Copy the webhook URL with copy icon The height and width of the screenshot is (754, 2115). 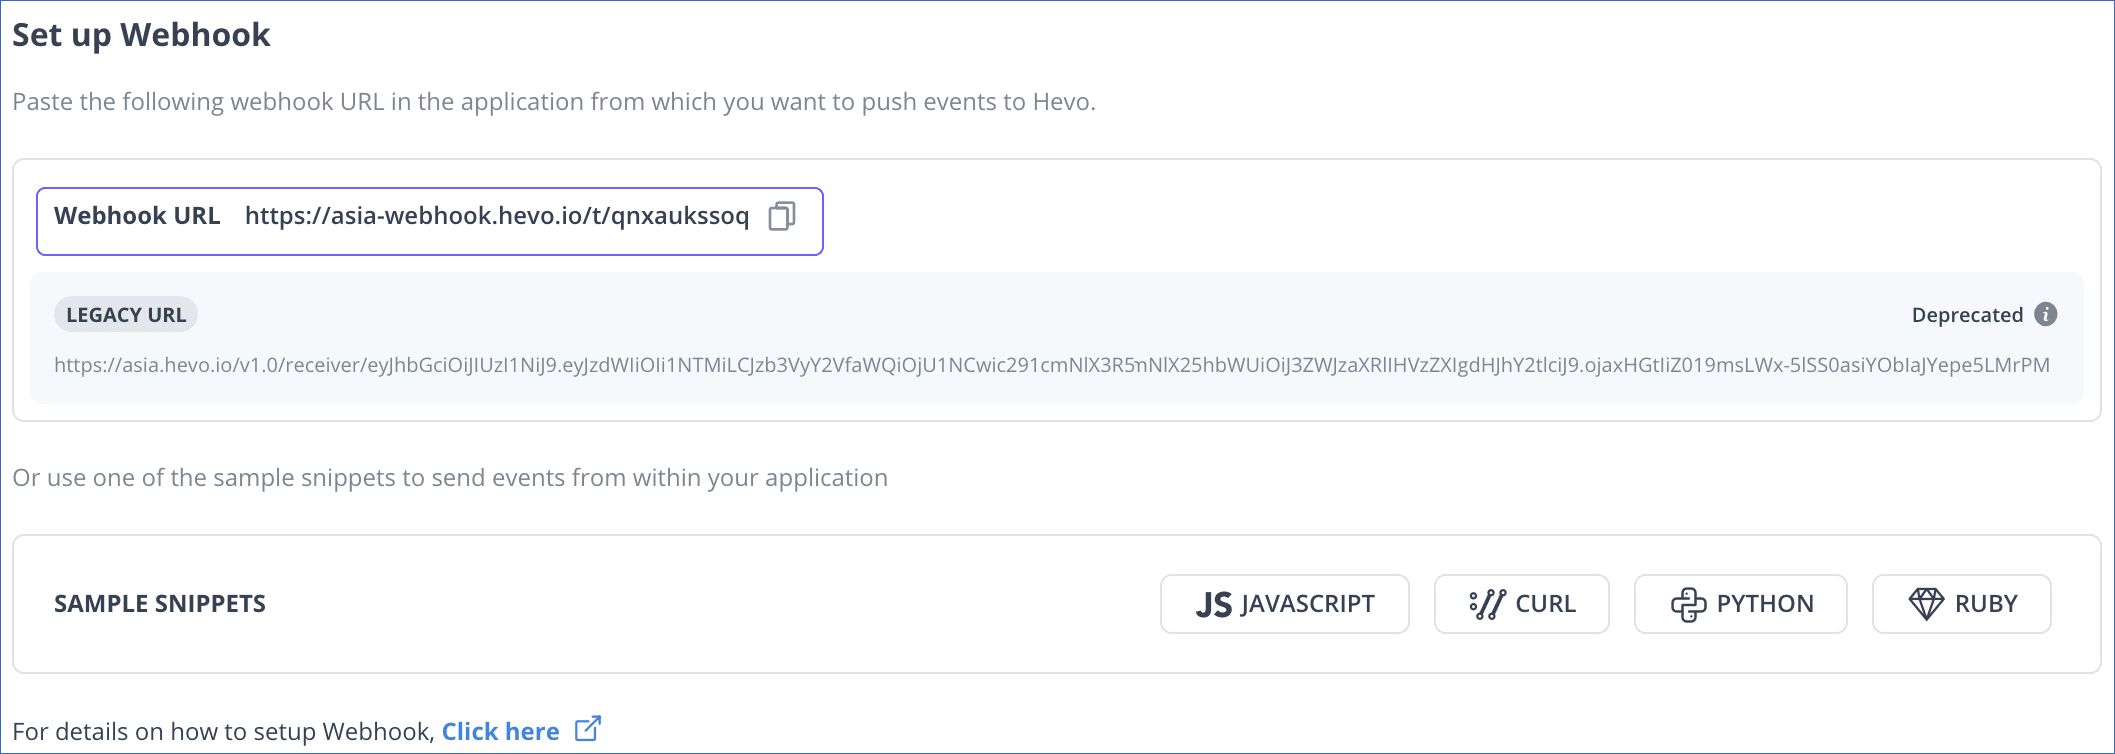pos(782,216)
